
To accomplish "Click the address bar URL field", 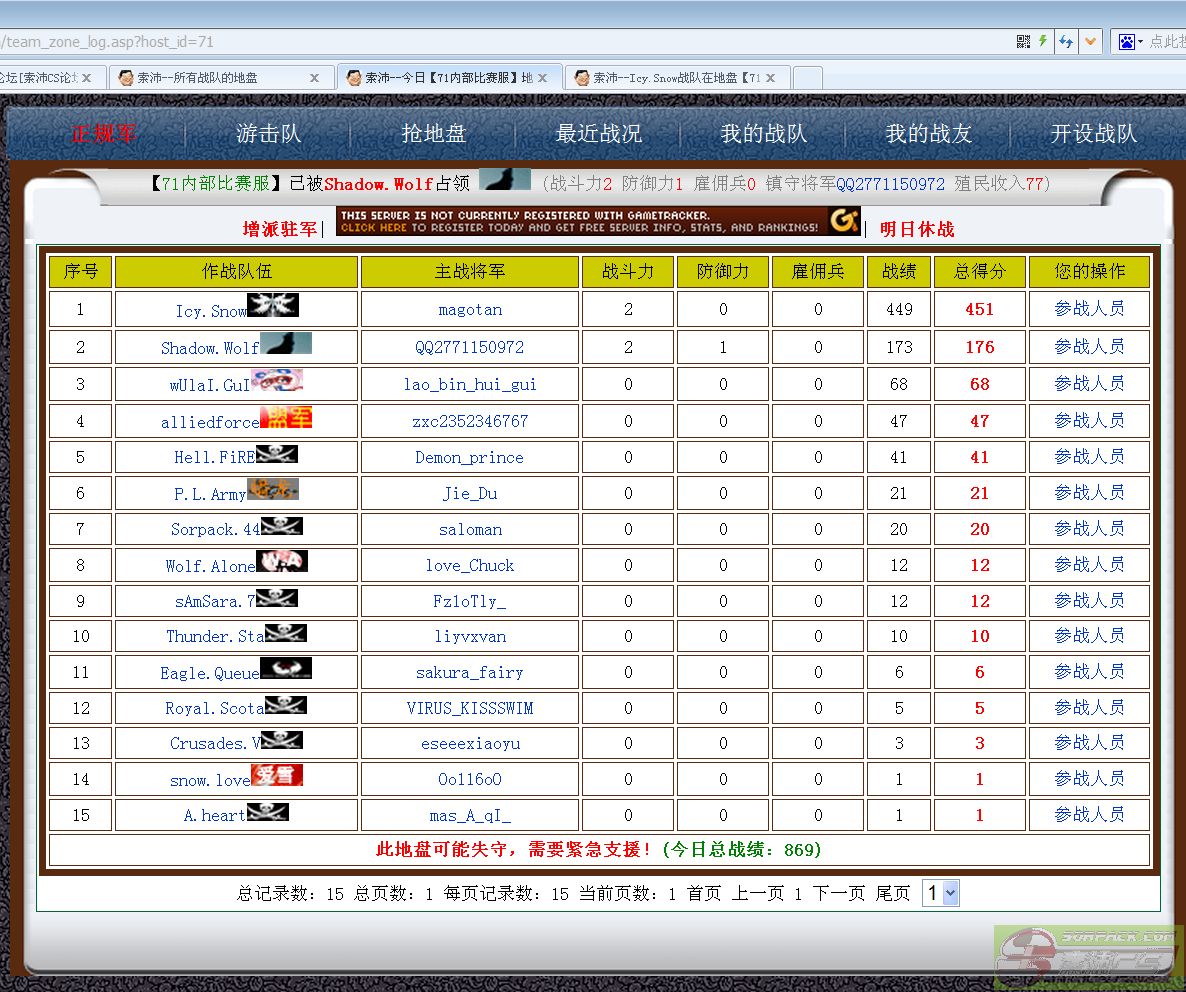I will click(500, 41).
